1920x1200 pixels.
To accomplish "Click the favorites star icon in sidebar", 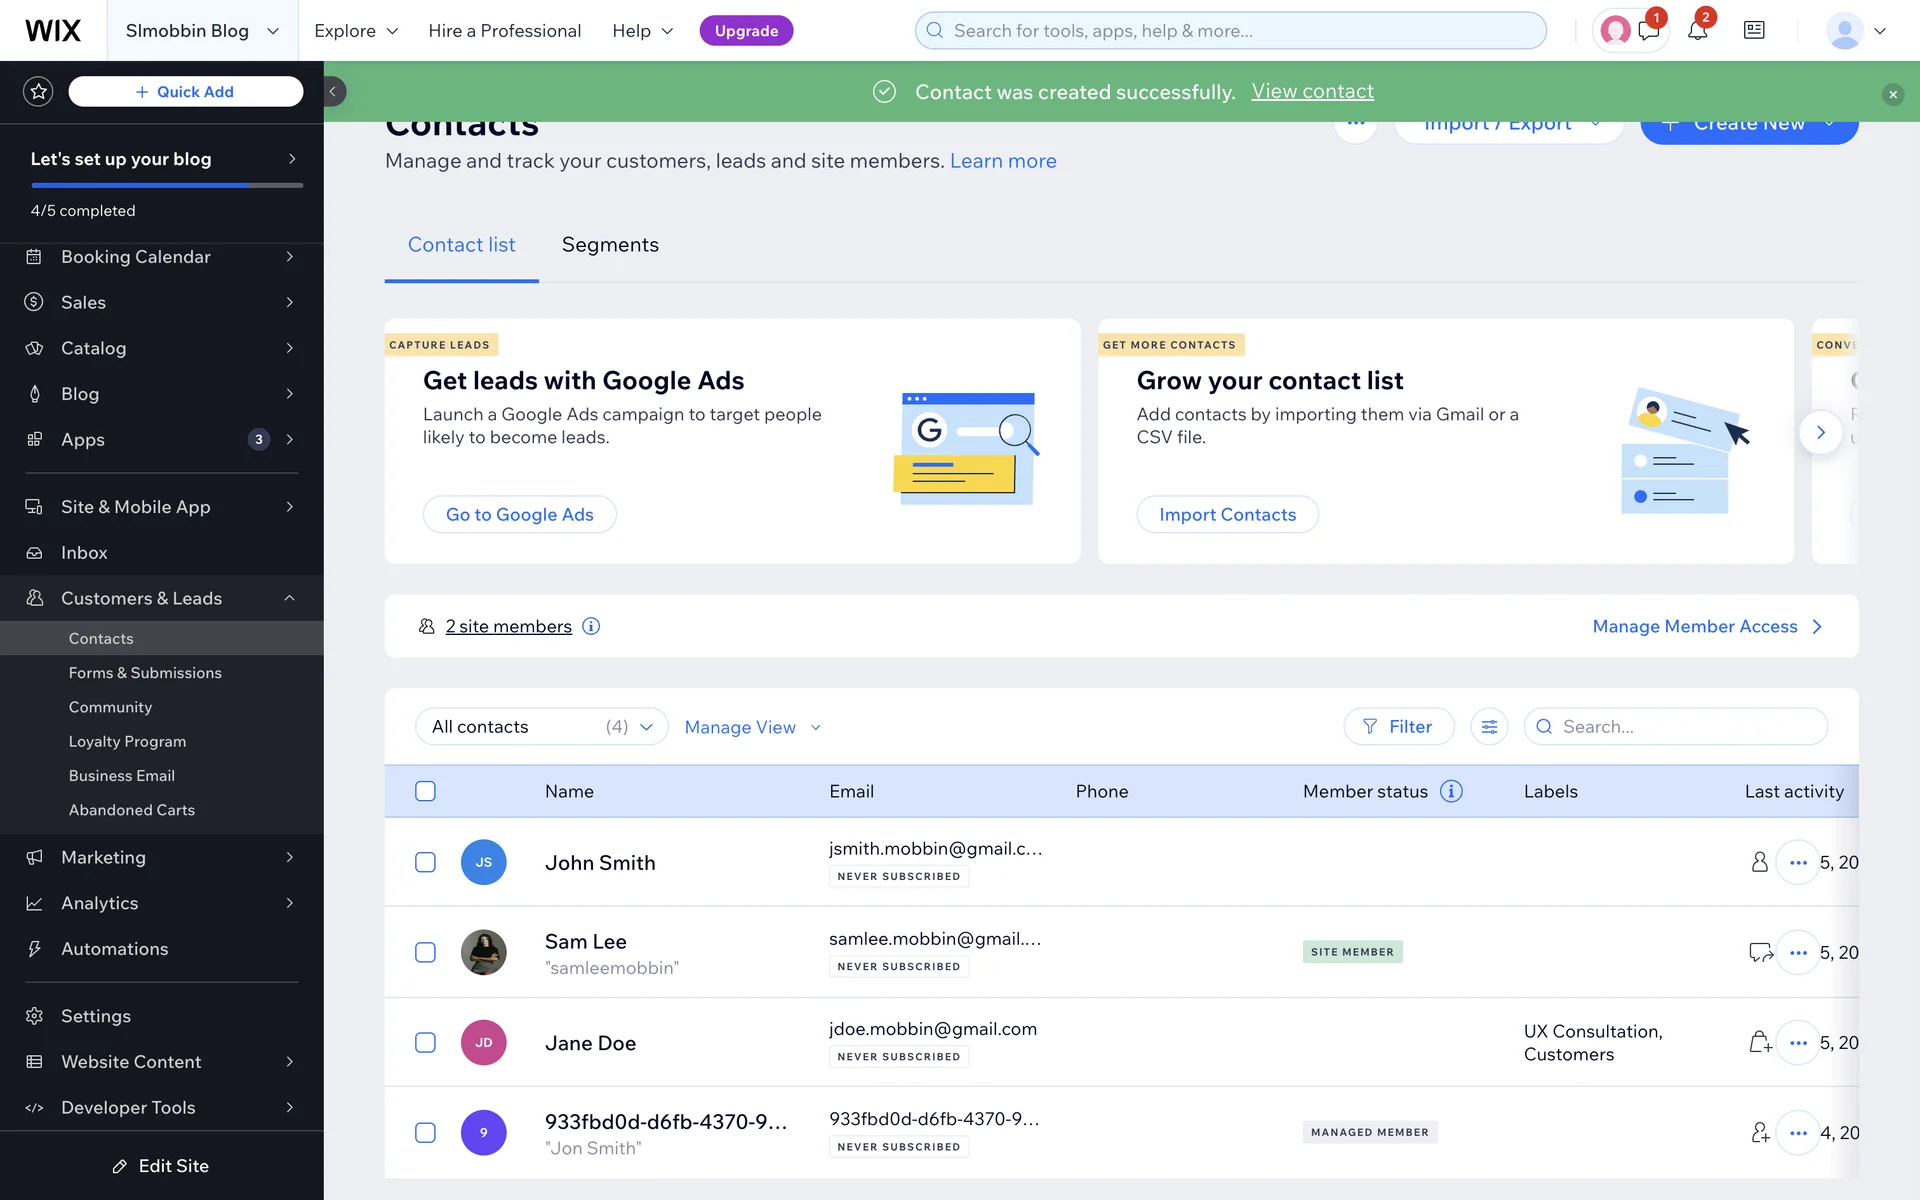I will pos(38,92).
